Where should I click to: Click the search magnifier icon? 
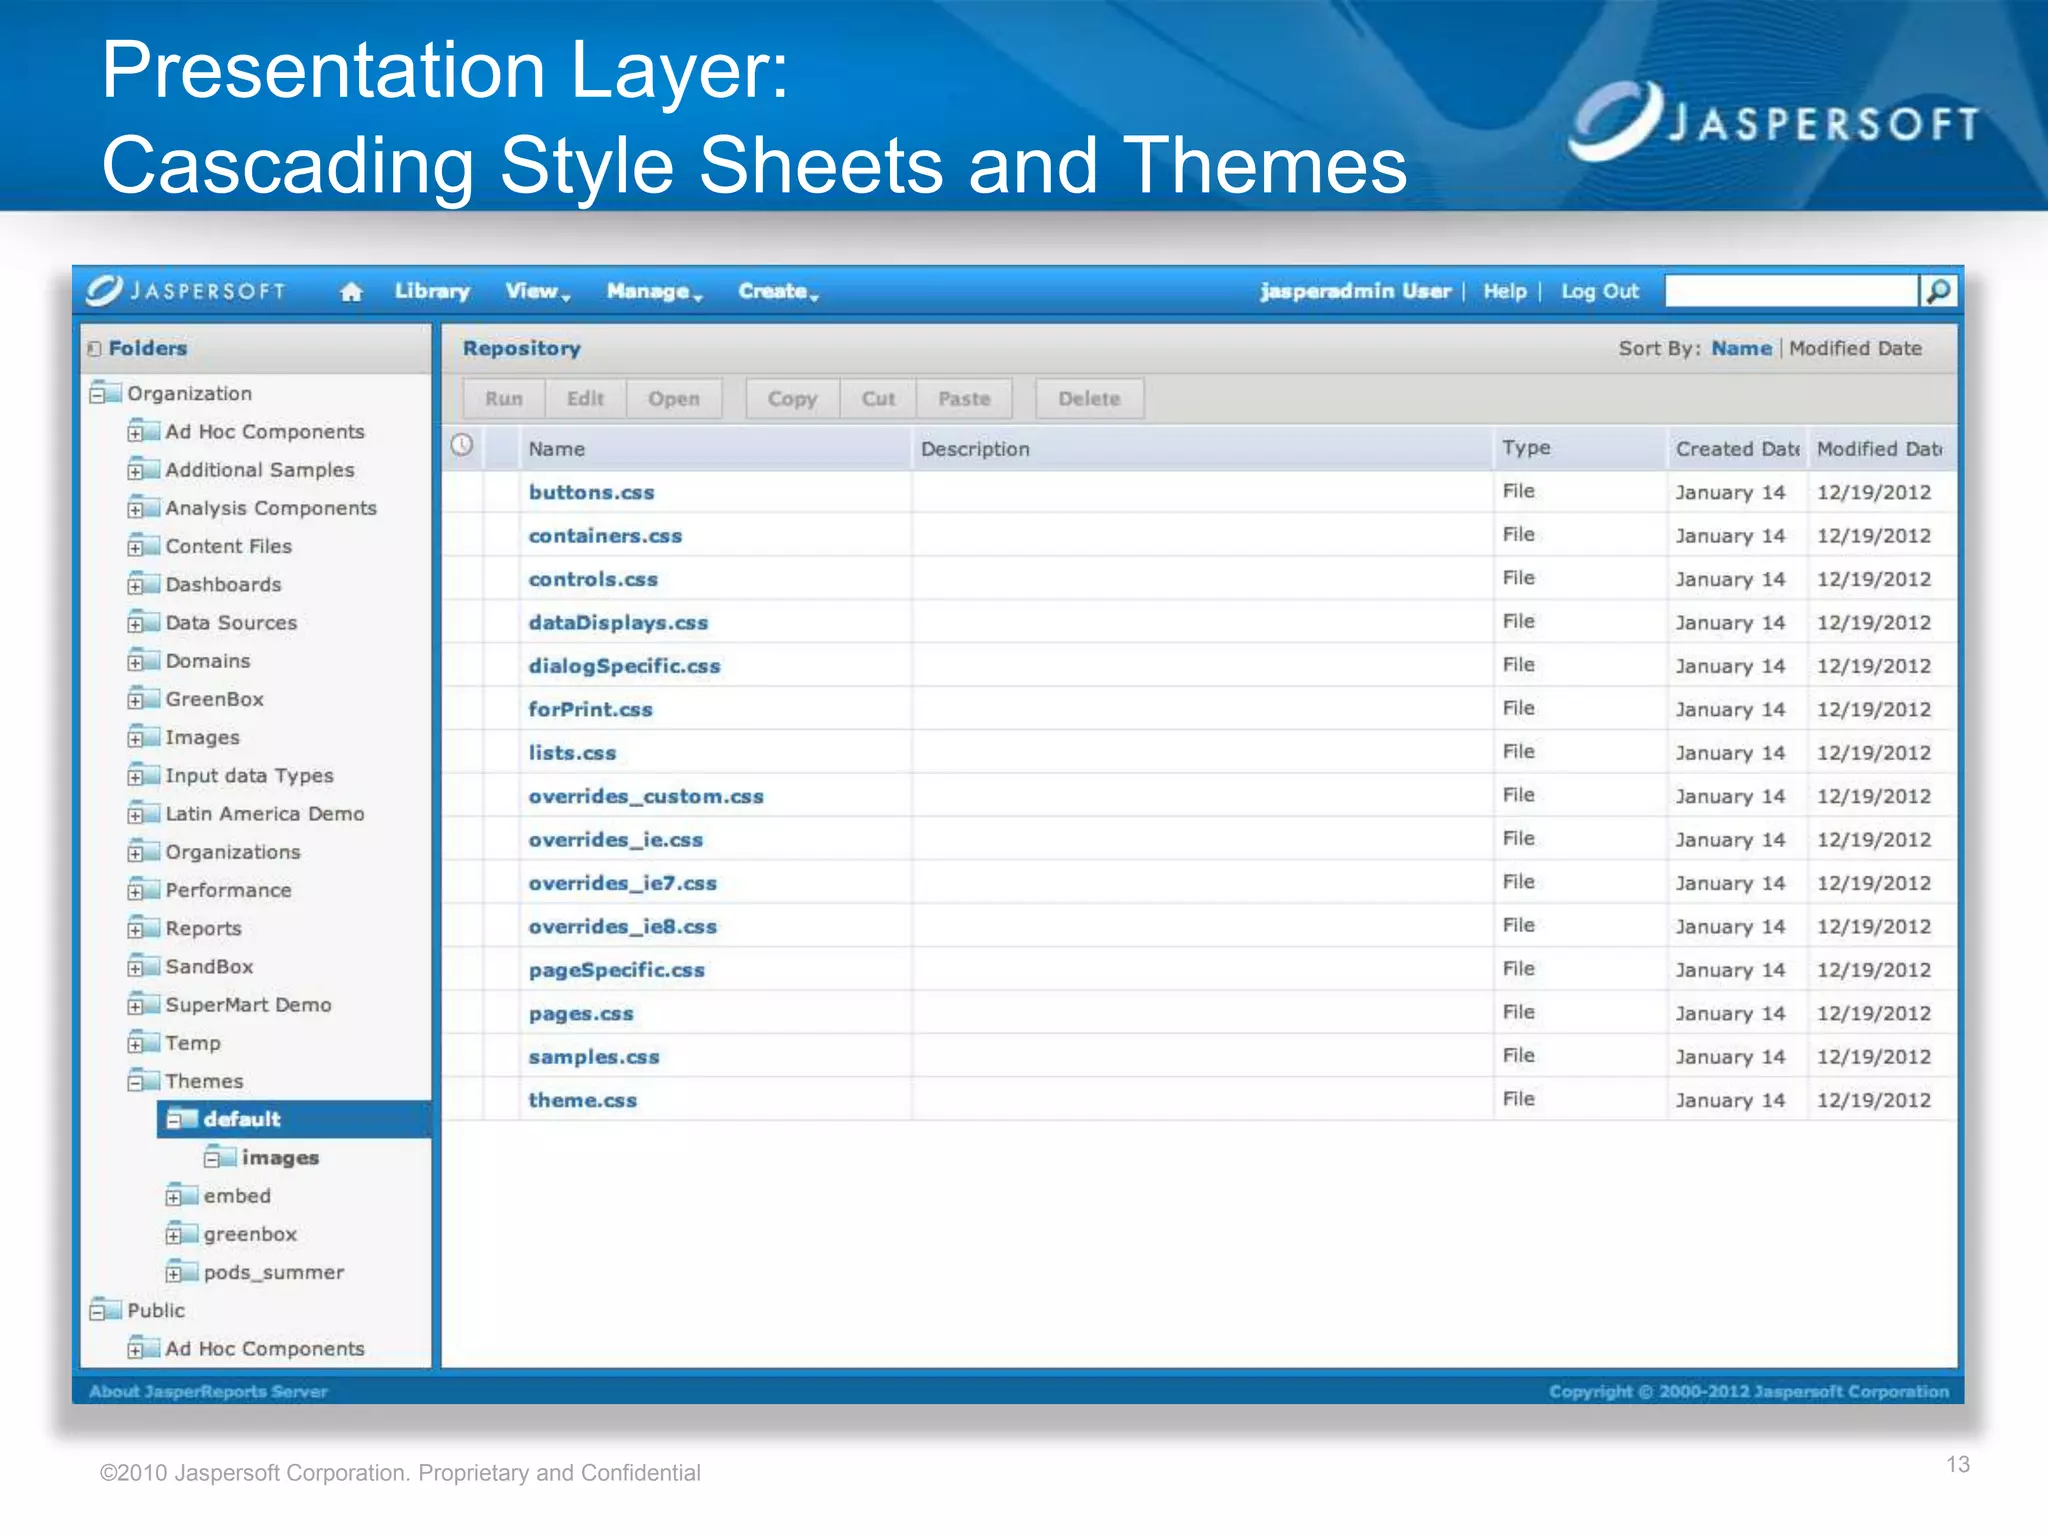[1938, 291]
